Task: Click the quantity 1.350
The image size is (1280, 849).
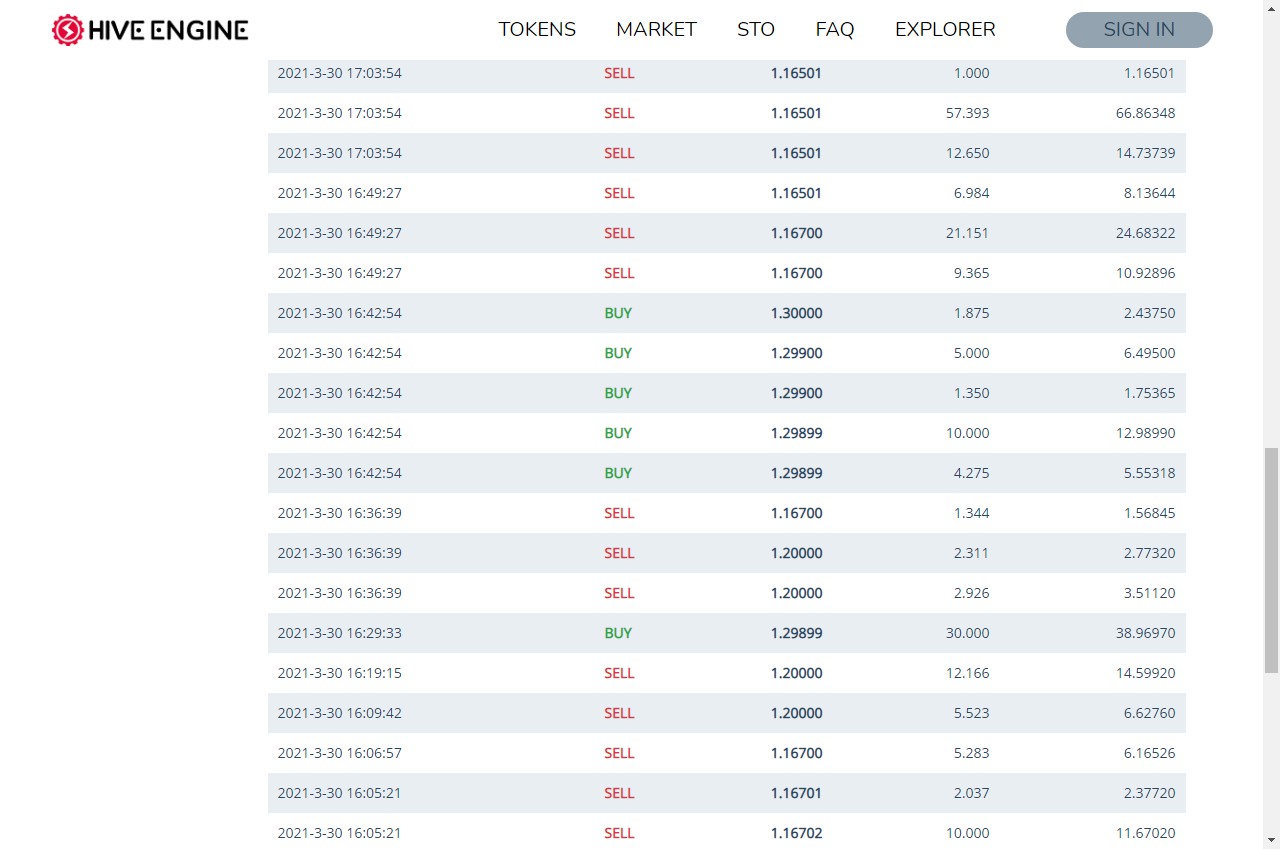Action: pos(971,393)
